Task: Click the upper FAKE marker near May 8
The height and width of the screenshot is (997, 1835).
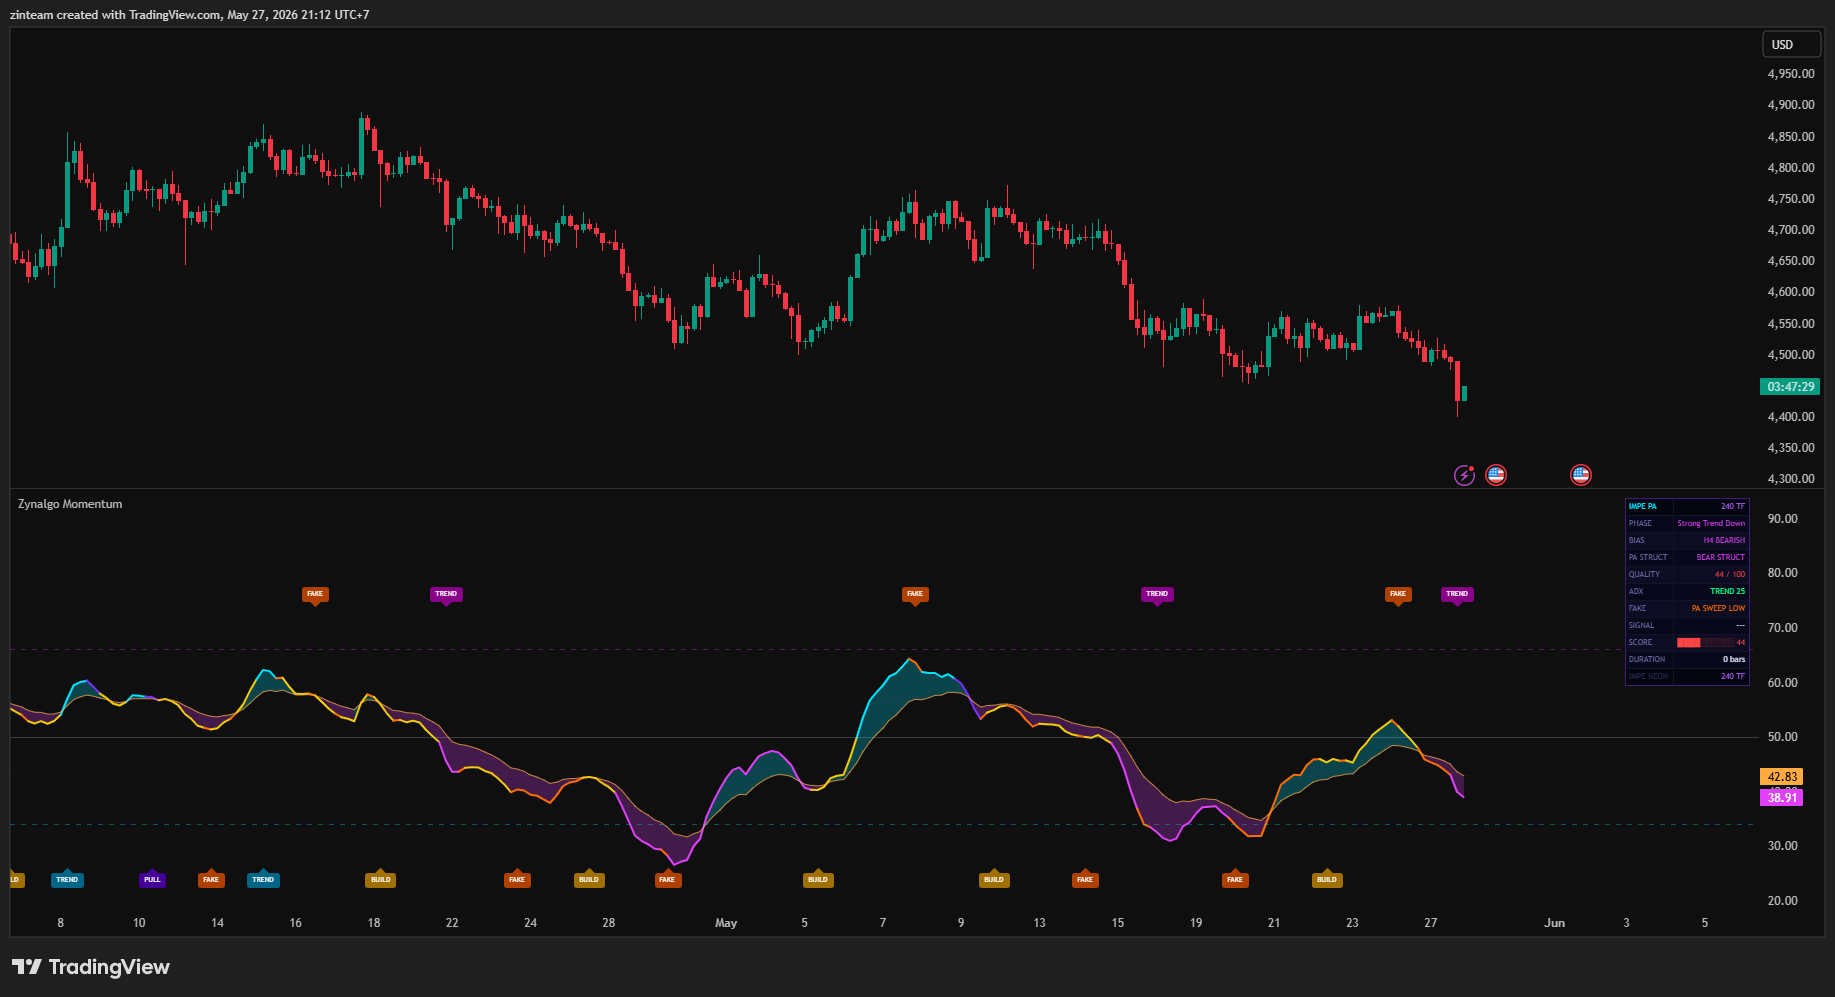Action: pyautogui.click(x=915, y=594)
